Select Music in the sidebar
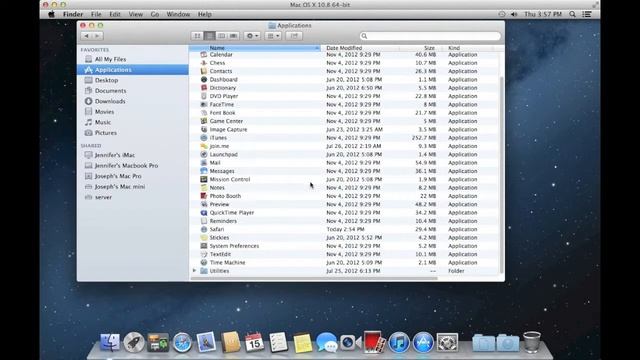The height and width of the screenshot is (360, 640). [133, 122]
